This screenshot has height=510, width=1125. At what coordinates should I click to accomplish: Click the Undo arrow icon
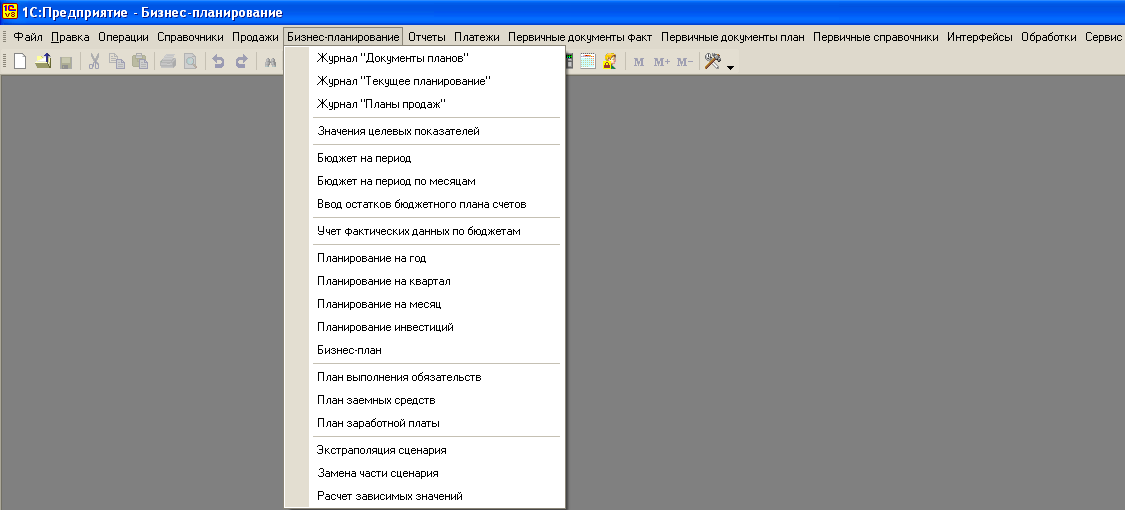click(218, 62)
